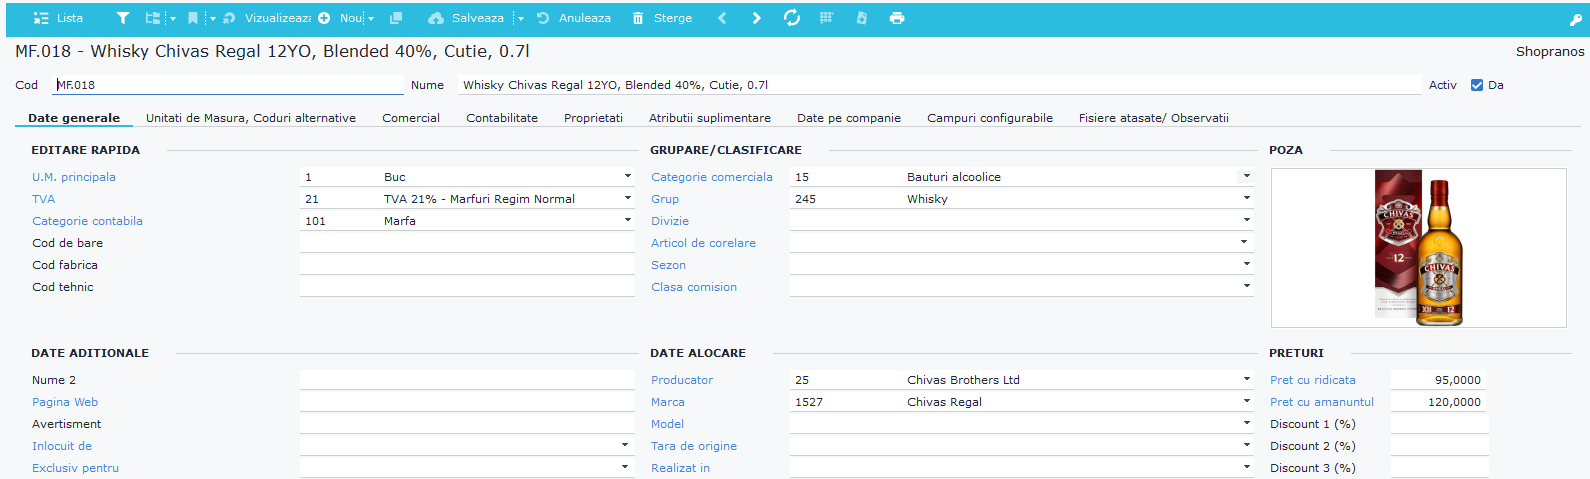
Task: Expand dropdown arrow next to bookmark icon
Action: (213, 18)
